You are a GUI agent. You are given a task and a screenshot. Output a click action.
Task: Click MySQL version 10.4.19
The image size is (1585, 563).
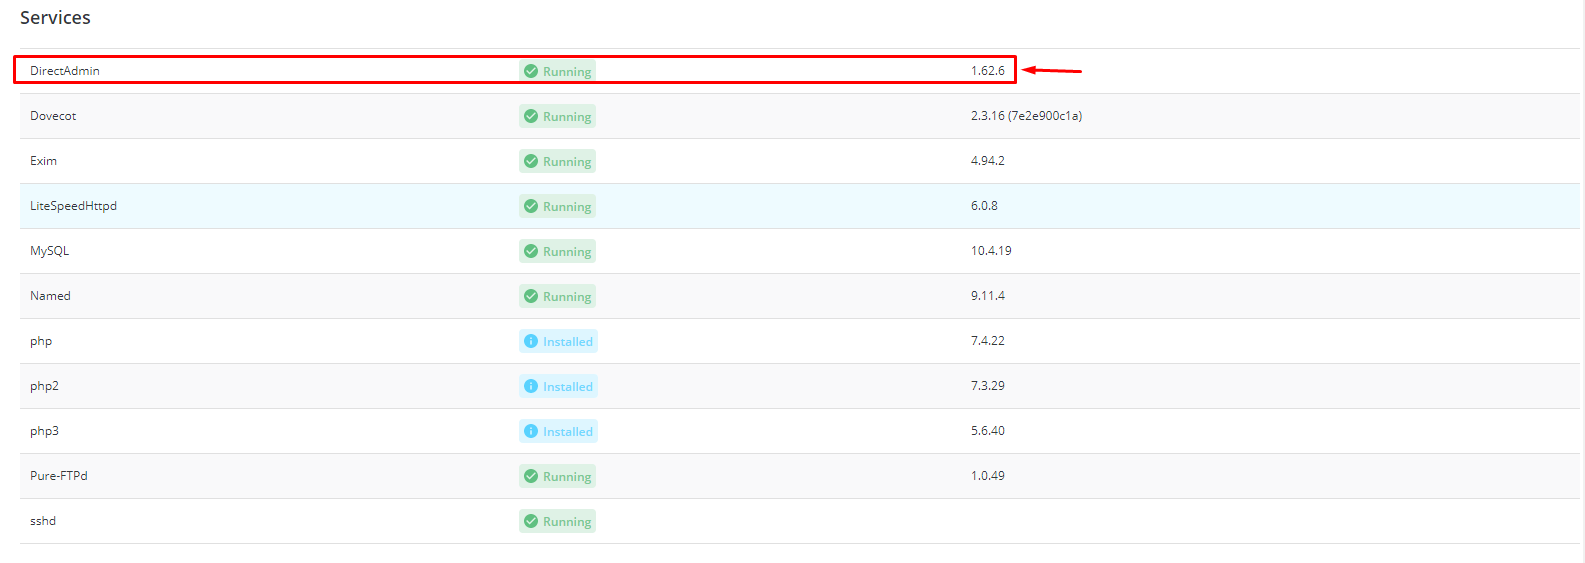(991, 251)
